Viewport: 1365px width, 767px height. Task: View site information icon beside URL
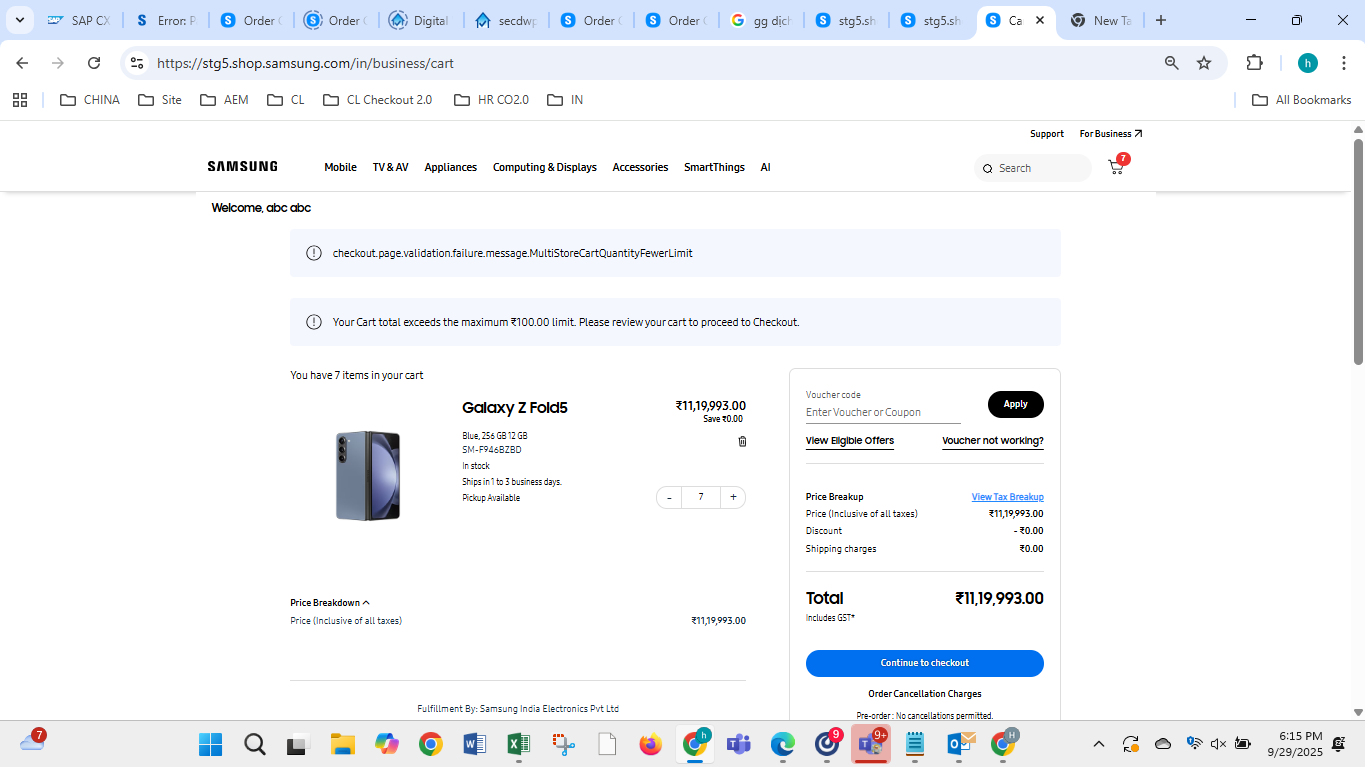tap(137, 63)
